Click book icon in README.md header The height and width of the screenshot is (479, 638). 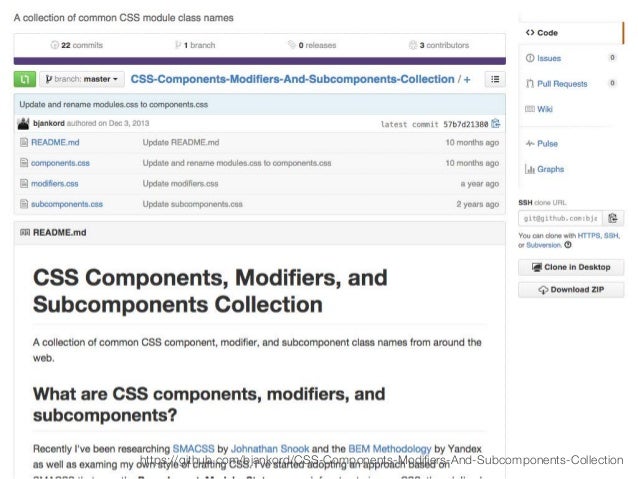pyautogui.click(x=25, y=232)
